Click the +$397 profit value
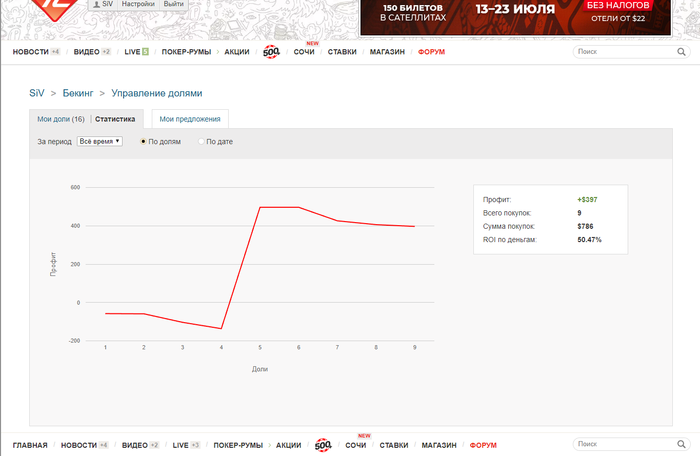The width and height of the screenshot is (700, 456). pyautogui.click(x=587, y=200)
